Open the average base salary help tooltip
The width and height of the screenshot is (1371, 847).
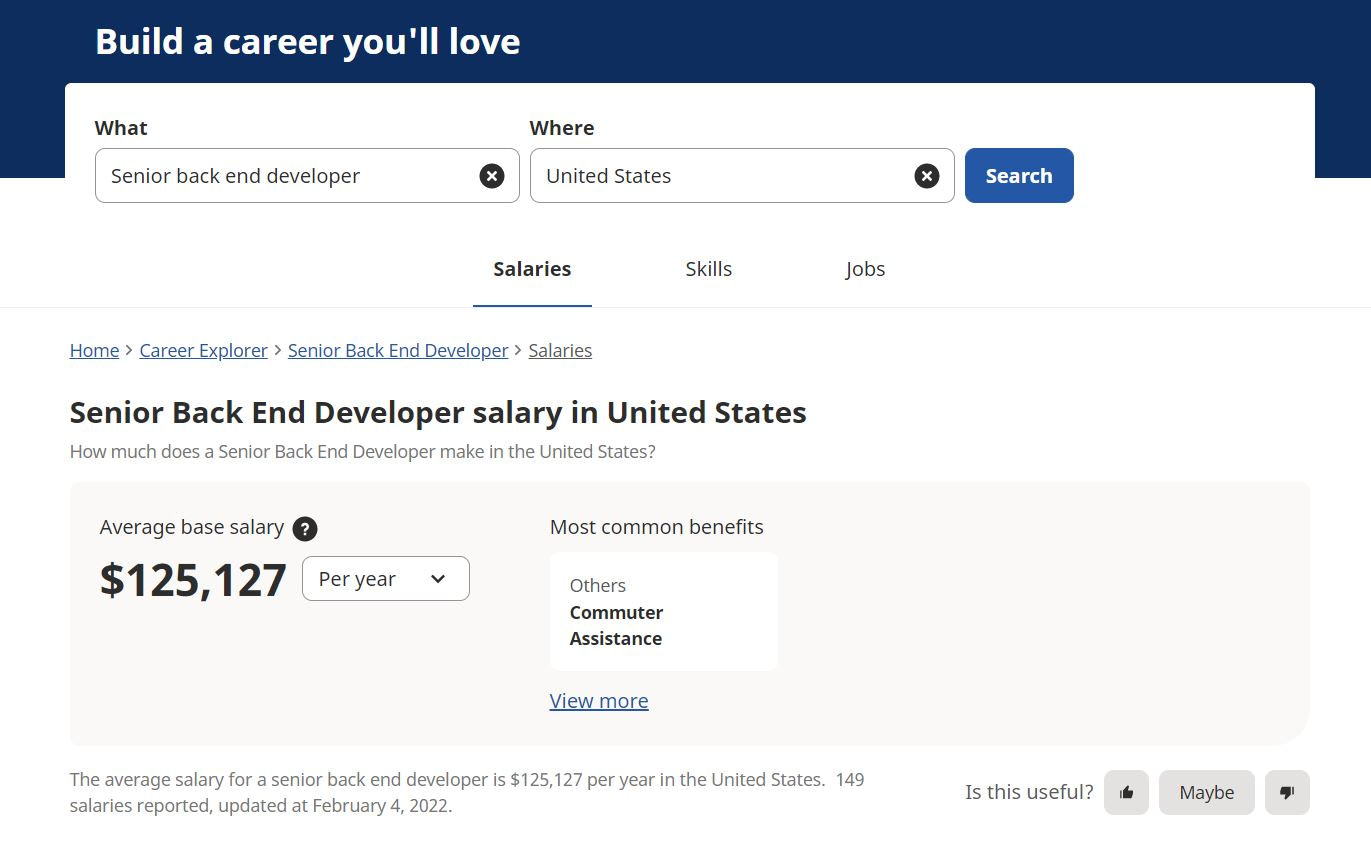(x=305, y=529)
